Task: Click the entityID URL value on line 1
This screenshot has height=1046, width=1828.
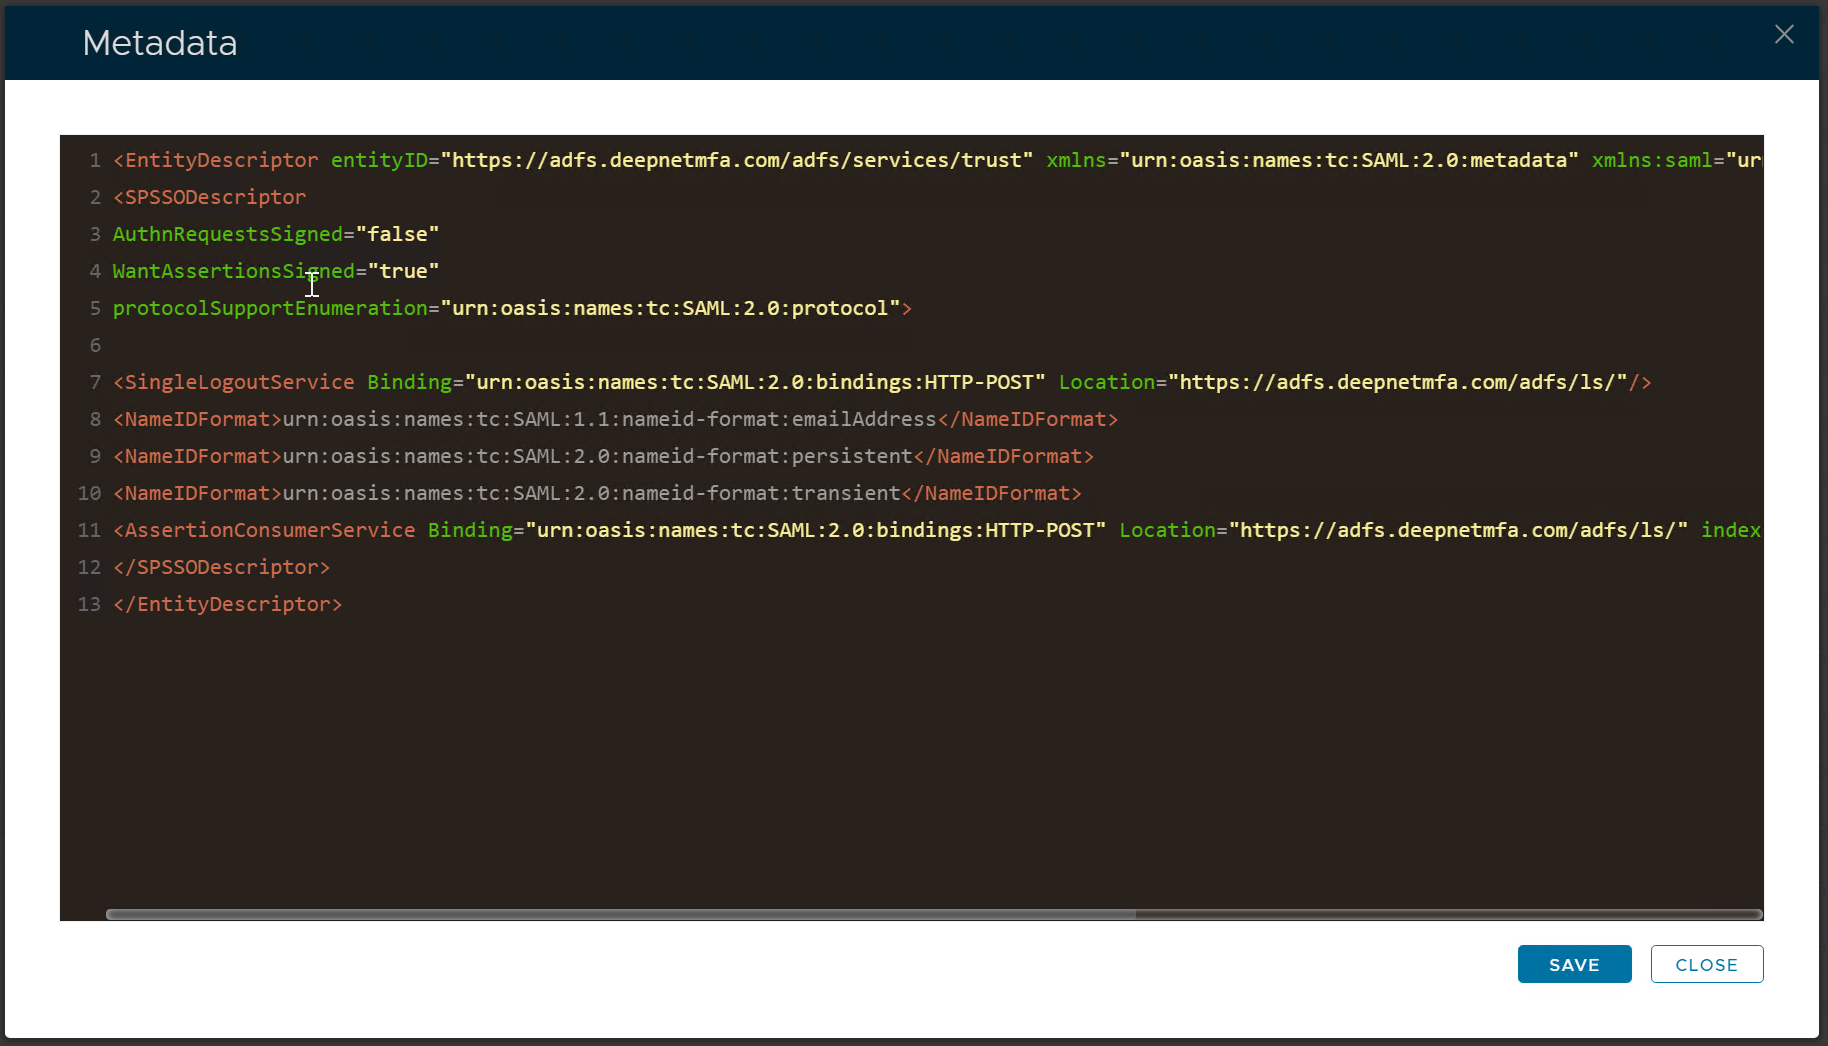Action: click(x=741, y=160)
